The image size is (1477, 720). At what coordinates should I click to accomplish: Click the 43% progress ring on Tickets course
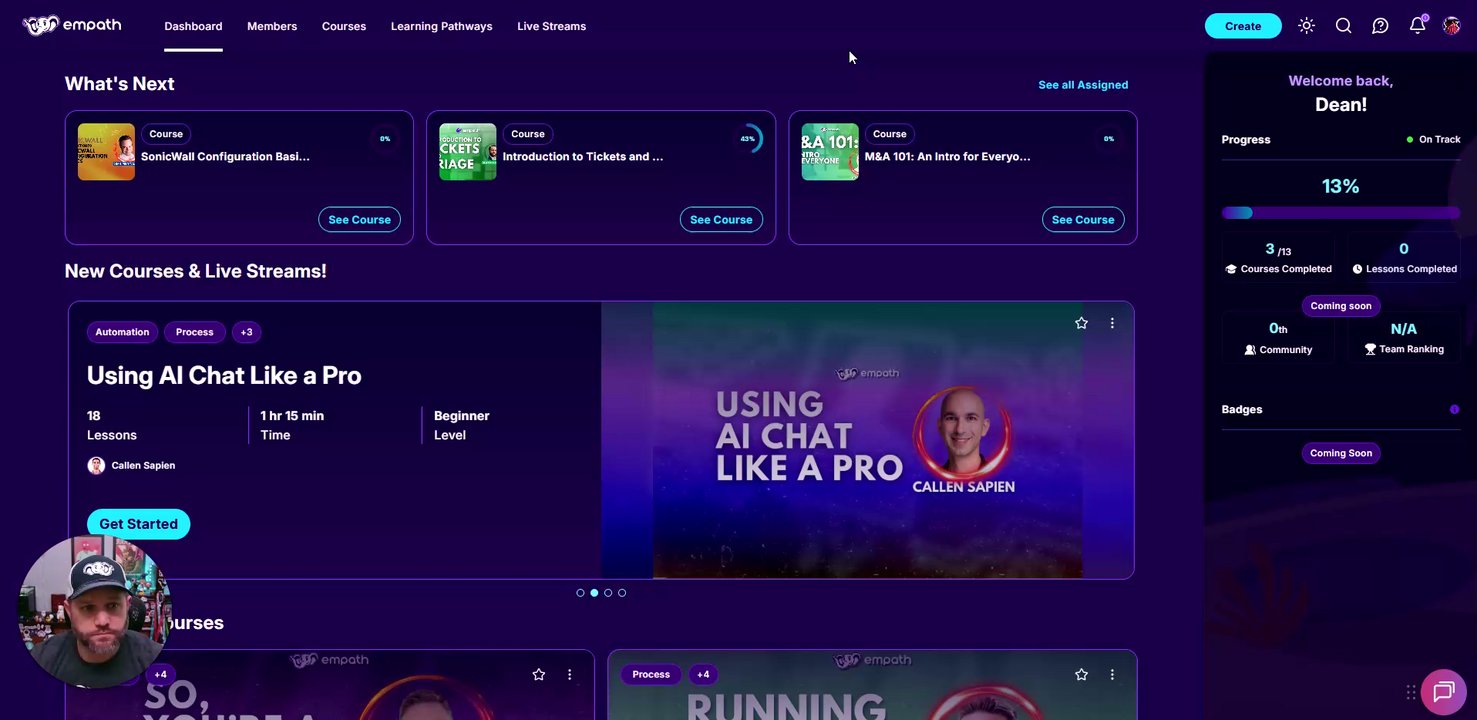tap(748, 139)
